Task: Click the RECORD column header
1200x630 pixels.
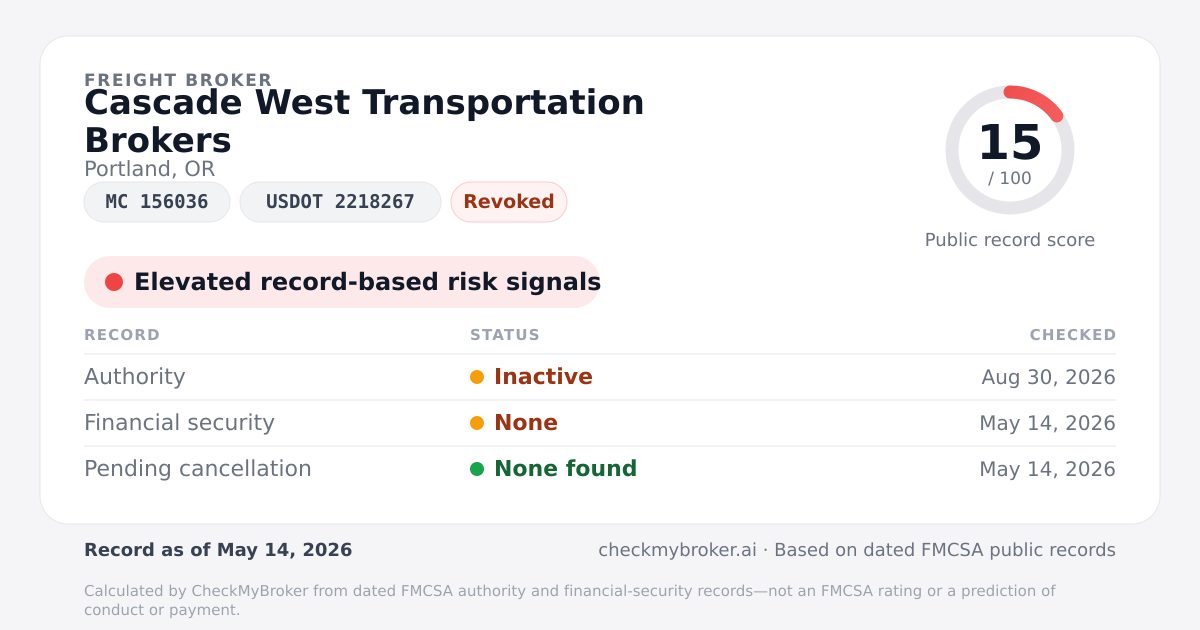Action: [x=122, y=335]
